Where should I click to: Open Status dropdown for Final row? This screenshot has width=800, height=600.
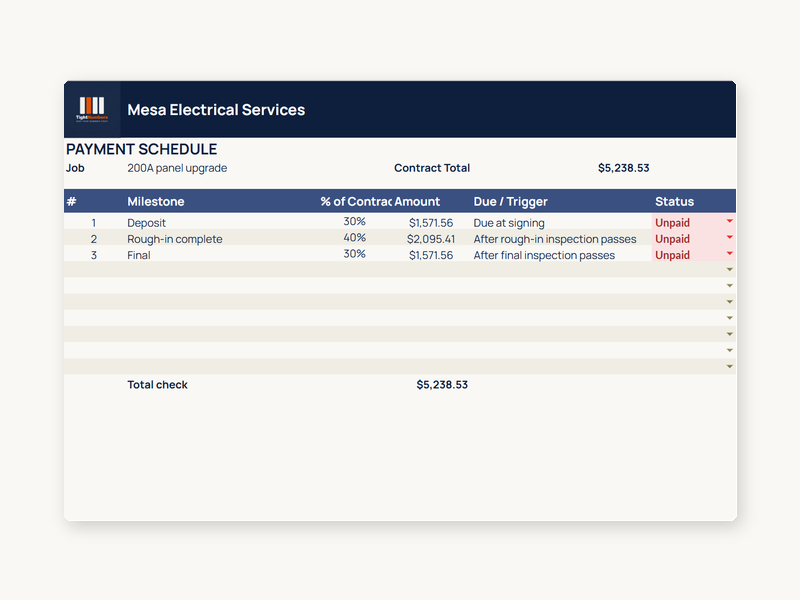[729, 254]
